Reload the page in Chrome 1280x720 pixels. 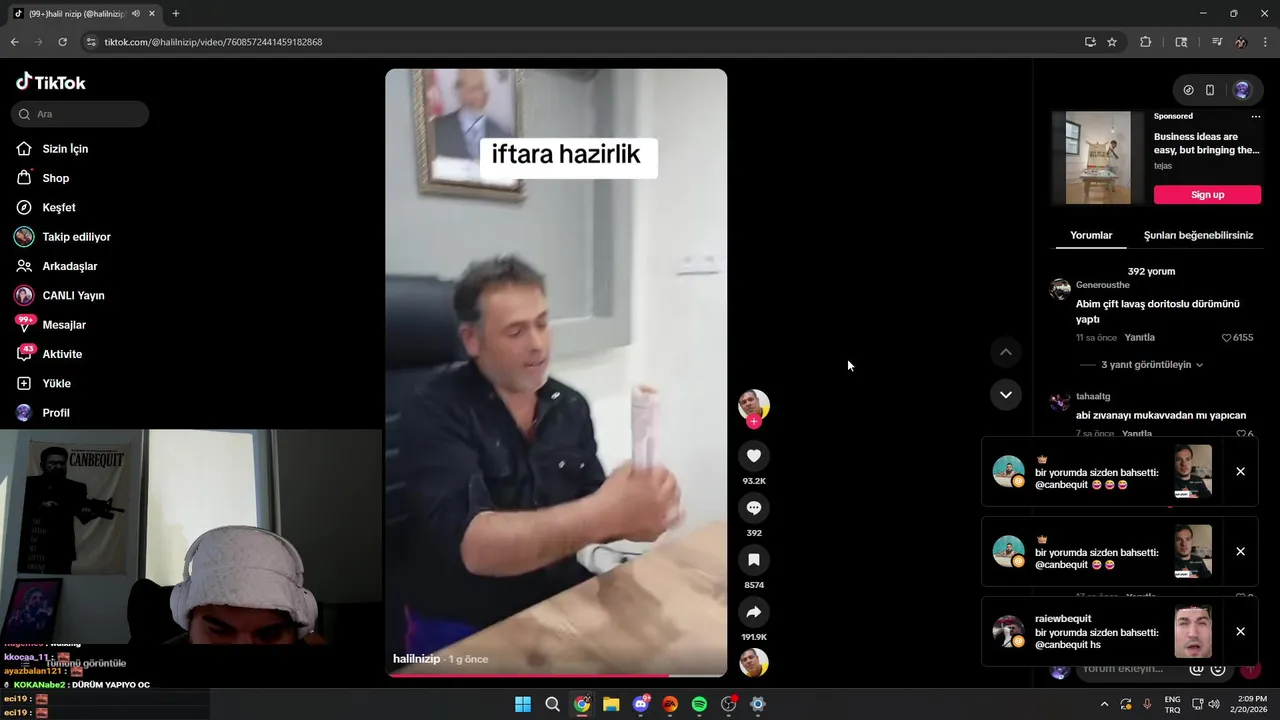(x=62, y=42)
